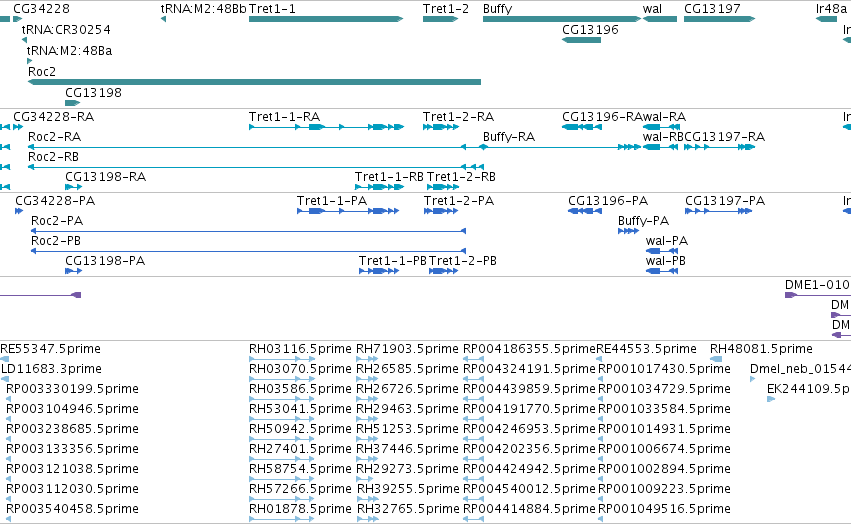Select the RH26585.5prime EST label
Screen dimensions: 851x524
407,369
